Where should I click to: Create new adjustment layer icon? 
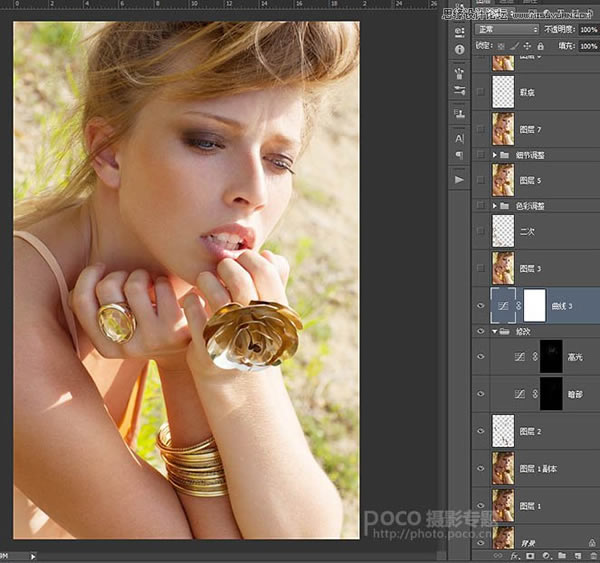pos(546,556)
